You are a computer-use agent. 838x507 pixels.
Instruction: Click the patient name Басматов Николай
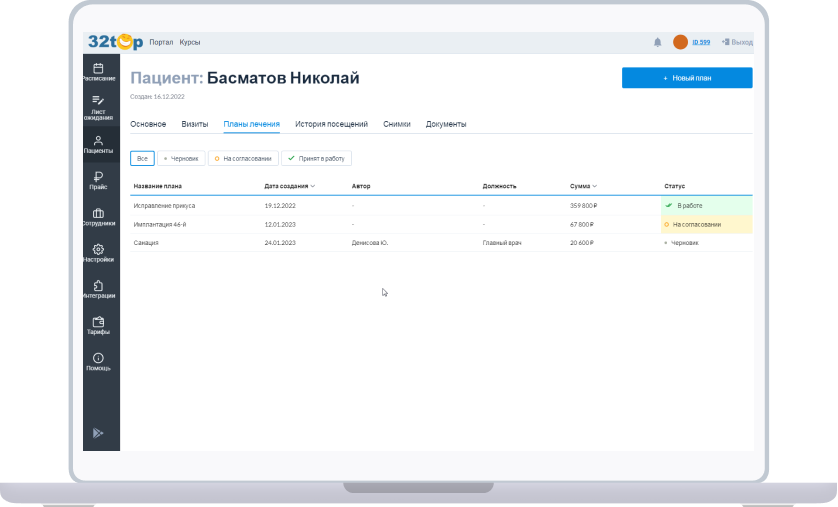283,78
